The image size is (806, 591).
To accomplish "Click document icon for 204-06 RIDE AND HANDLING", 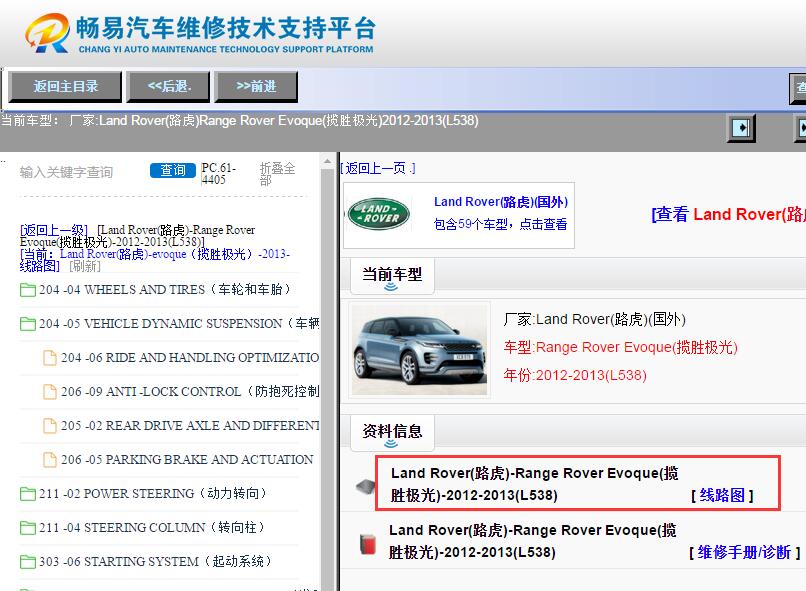I will (50, 358).
